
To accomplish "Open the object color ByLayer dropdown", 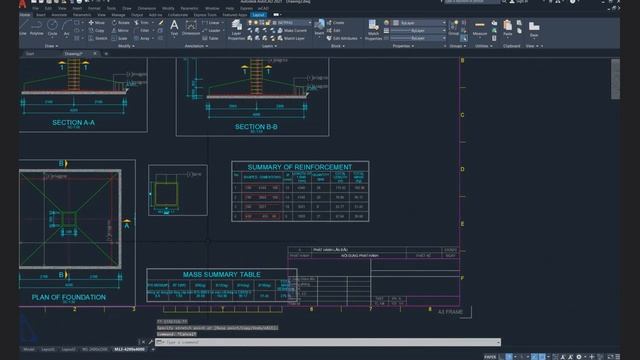I will pyautogui.click(x=420, y=23).
